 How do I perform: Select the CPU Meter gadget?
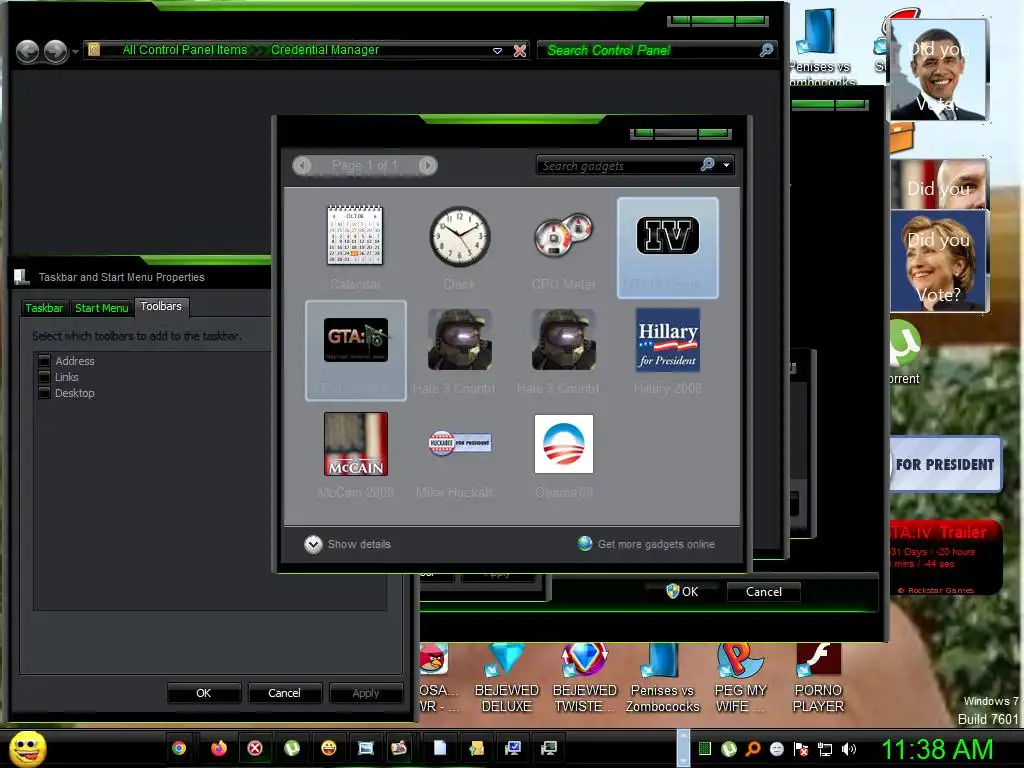[x=563, y=236]
